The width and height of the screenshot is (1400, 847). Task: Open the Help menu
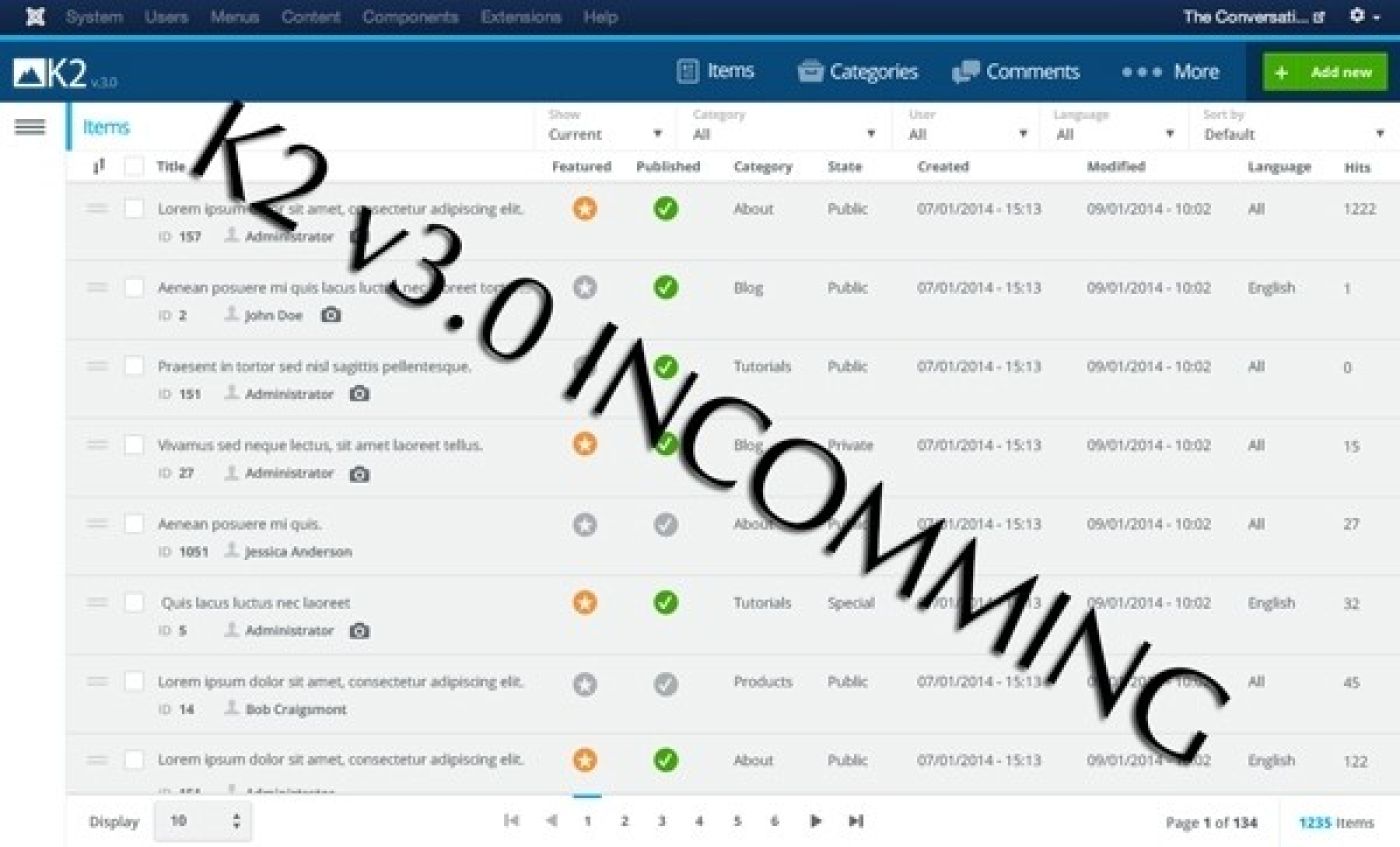pos(600,17)
